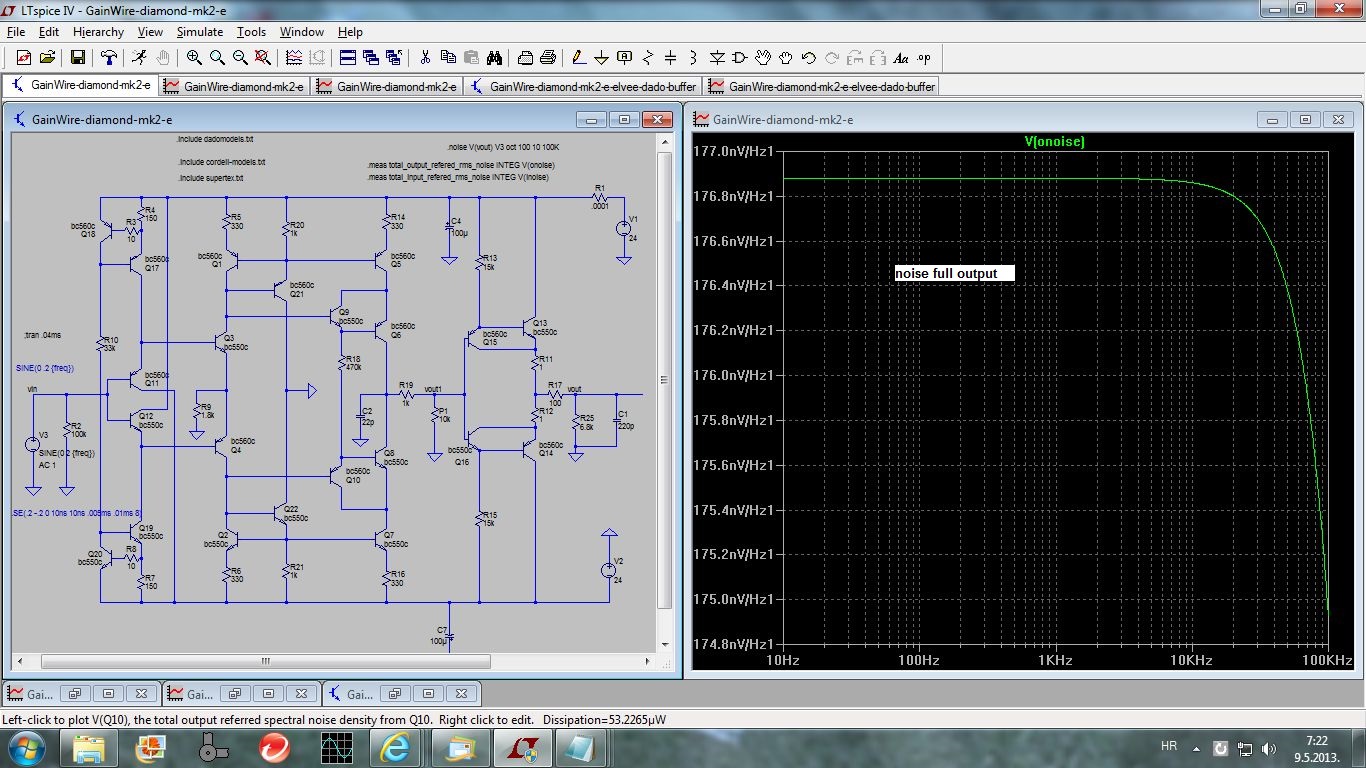This screenshot has width=1366, height=768.
Task: Click the Zoom In magnifier icon
Action: 194,57
